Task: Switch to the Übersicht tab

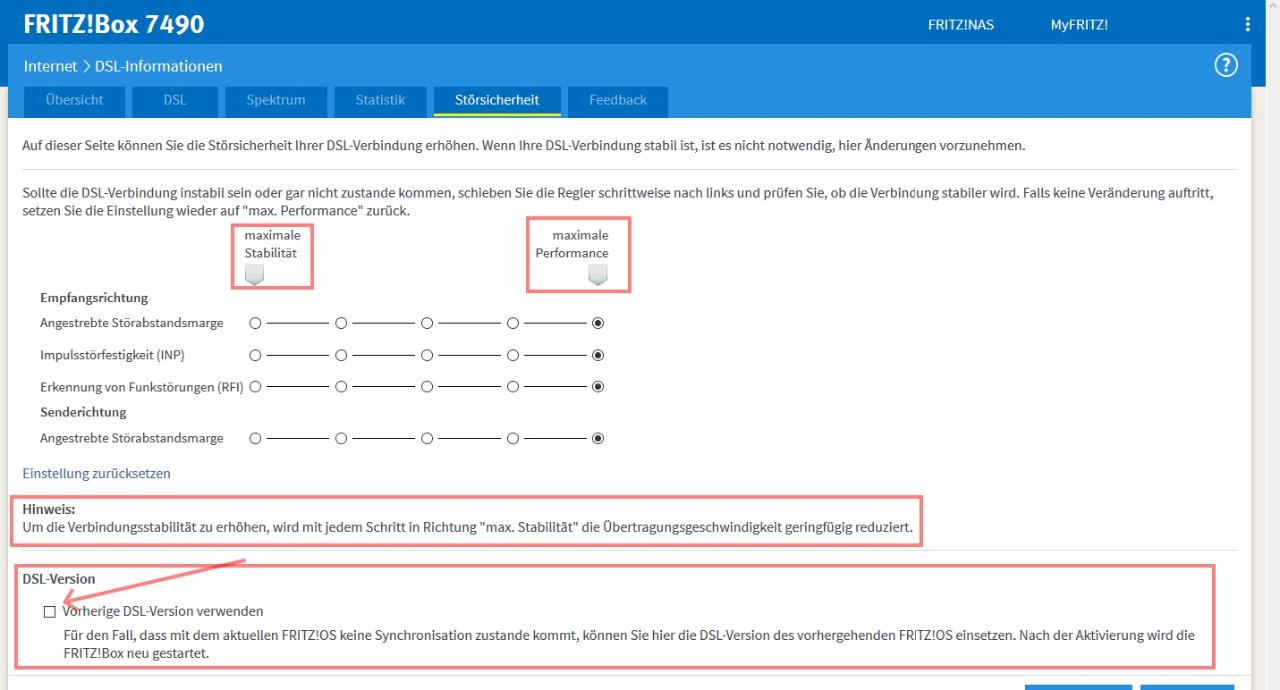Action: coord(74,100)
